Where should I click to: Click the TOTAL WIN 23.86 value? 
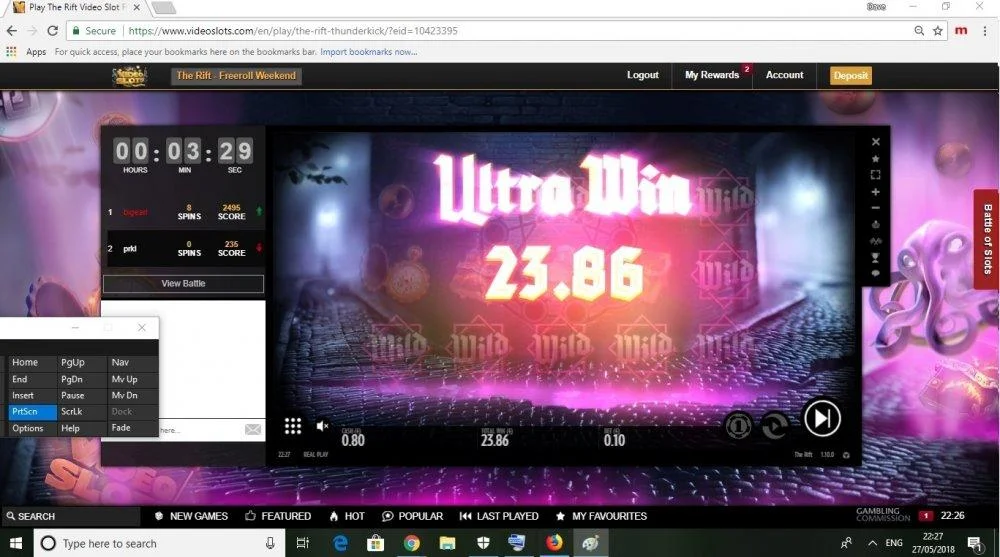[x=495, y=440]
